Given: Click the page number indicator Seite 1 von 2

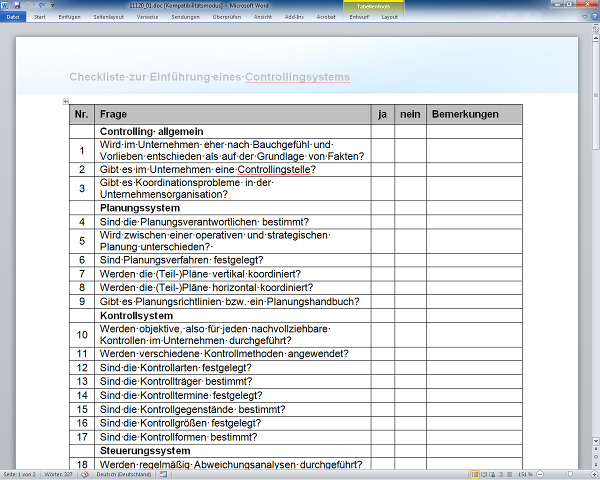Looking at the screenshot, I should 22,473.
